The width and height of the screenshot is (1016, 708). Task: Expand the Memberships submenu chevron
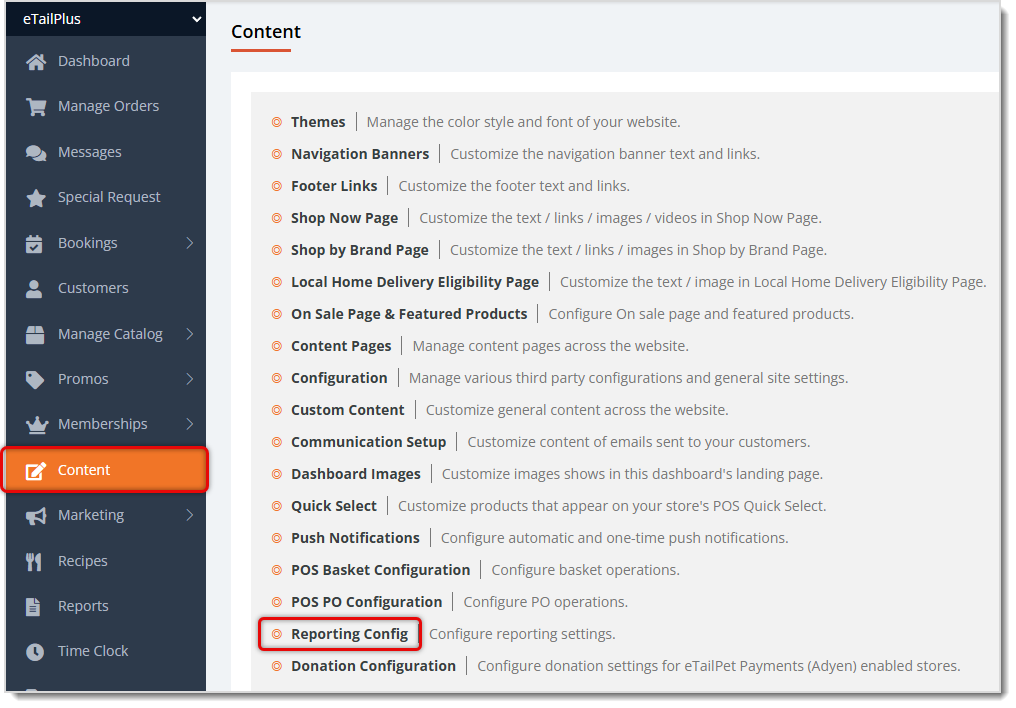190,424
